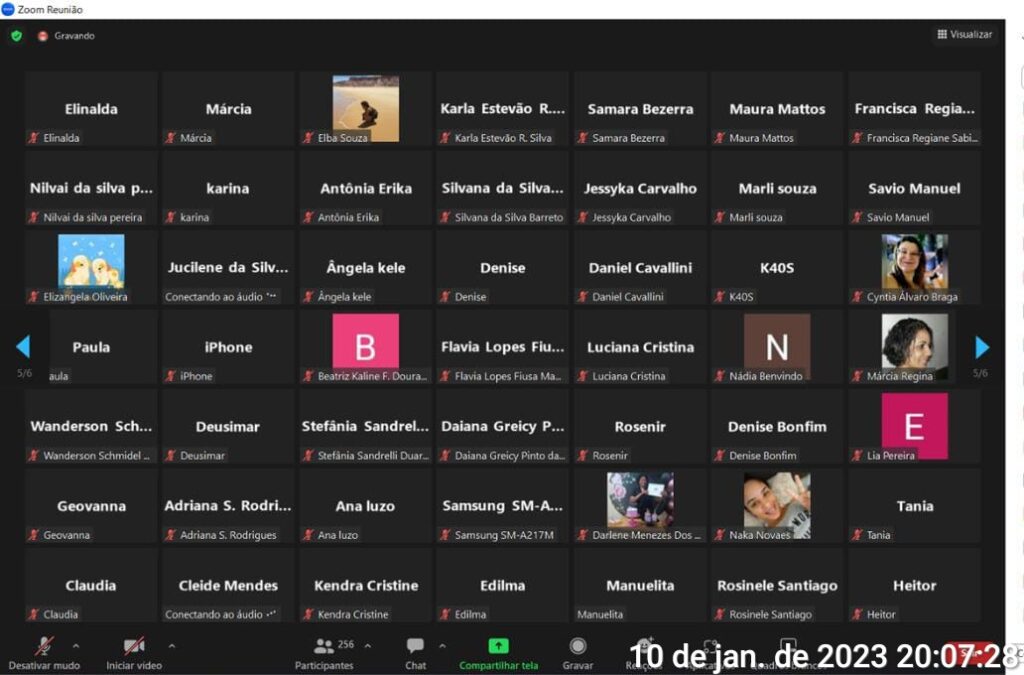The height and width of the screenshot is (675, 1024).
Task: Expand the arrow next to Chat
Action: tap(442, 645)
